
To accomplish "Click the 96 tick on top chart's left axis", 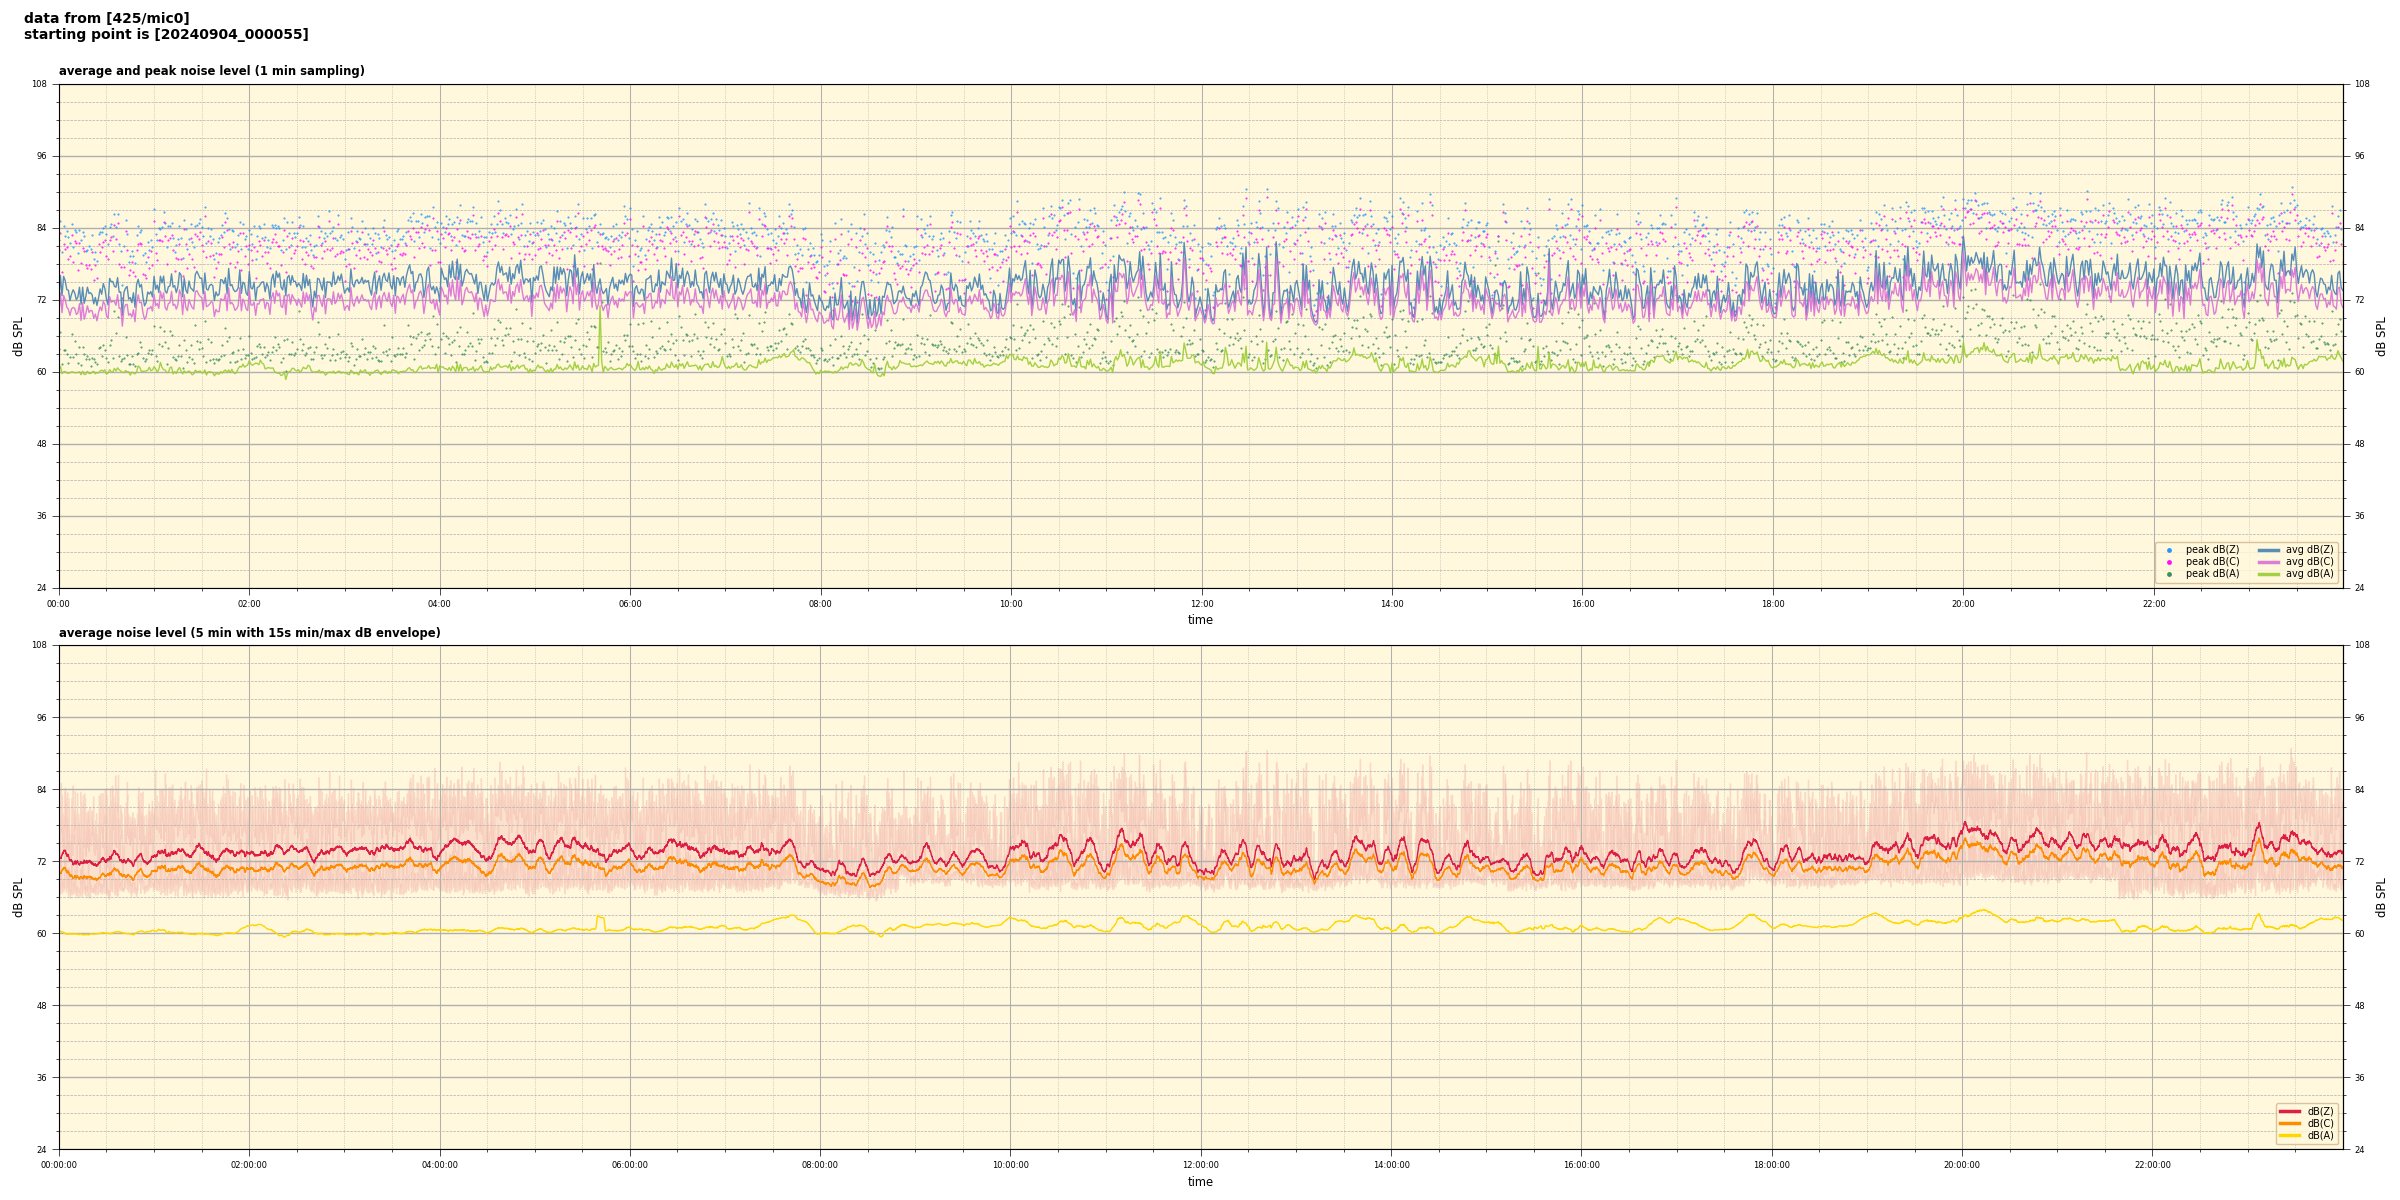I will point(41,156).
